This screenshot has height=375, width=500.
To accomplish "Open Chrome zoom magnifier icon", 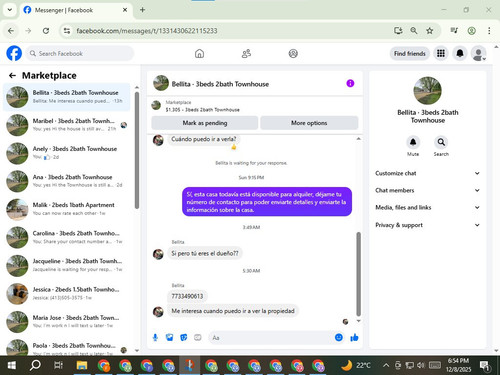I will (414, 31).
